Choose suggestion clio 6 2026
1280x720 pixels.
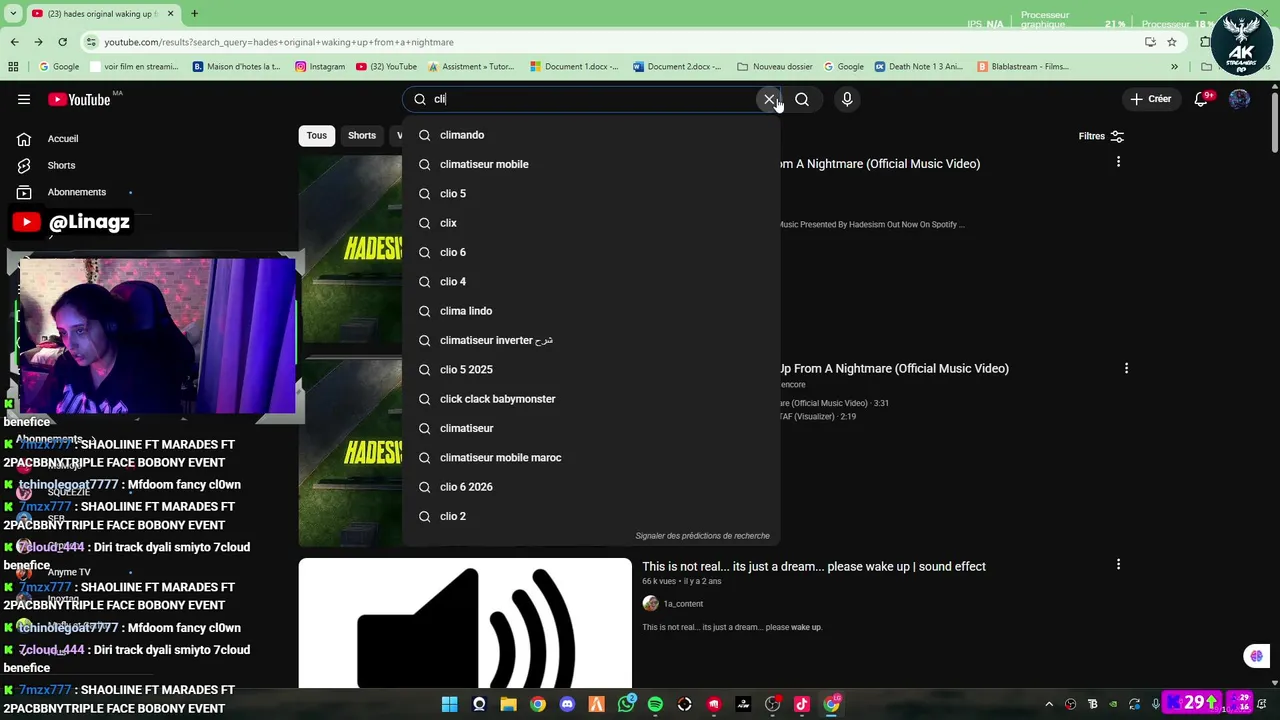(x=591, y=487)
